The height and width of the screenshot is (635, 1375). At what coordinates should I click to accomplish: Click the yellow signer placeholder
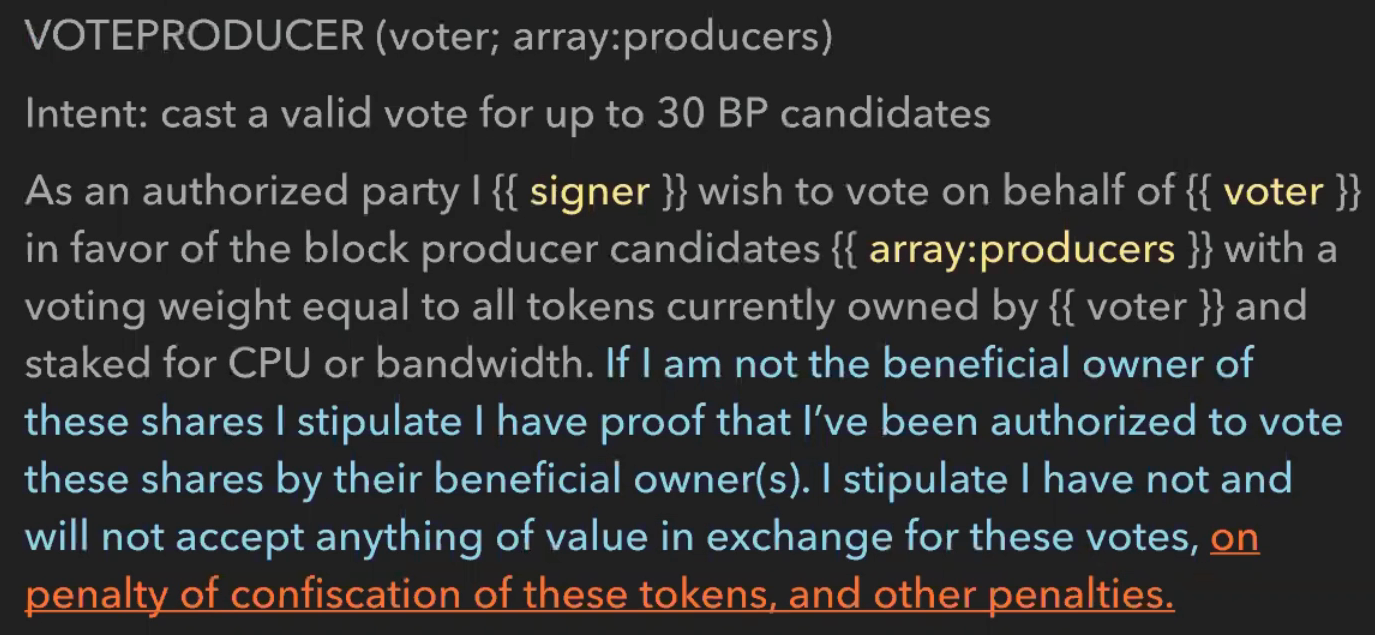click(x=590, y=191)
